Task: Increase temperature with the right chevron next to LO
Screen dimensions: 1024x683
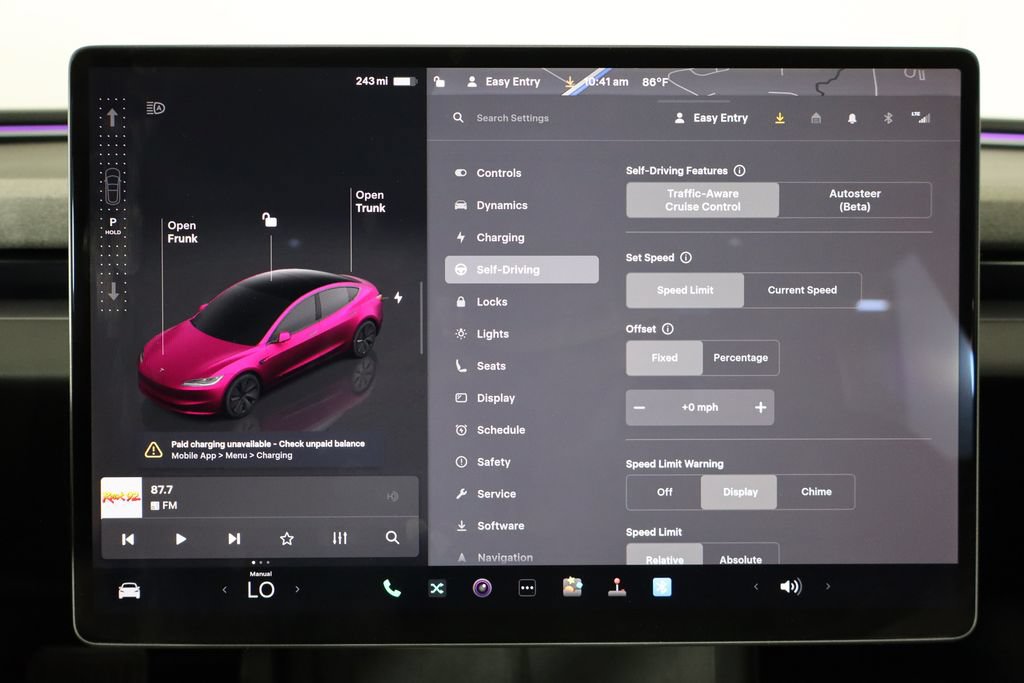Action: click(x=298, y=589)
